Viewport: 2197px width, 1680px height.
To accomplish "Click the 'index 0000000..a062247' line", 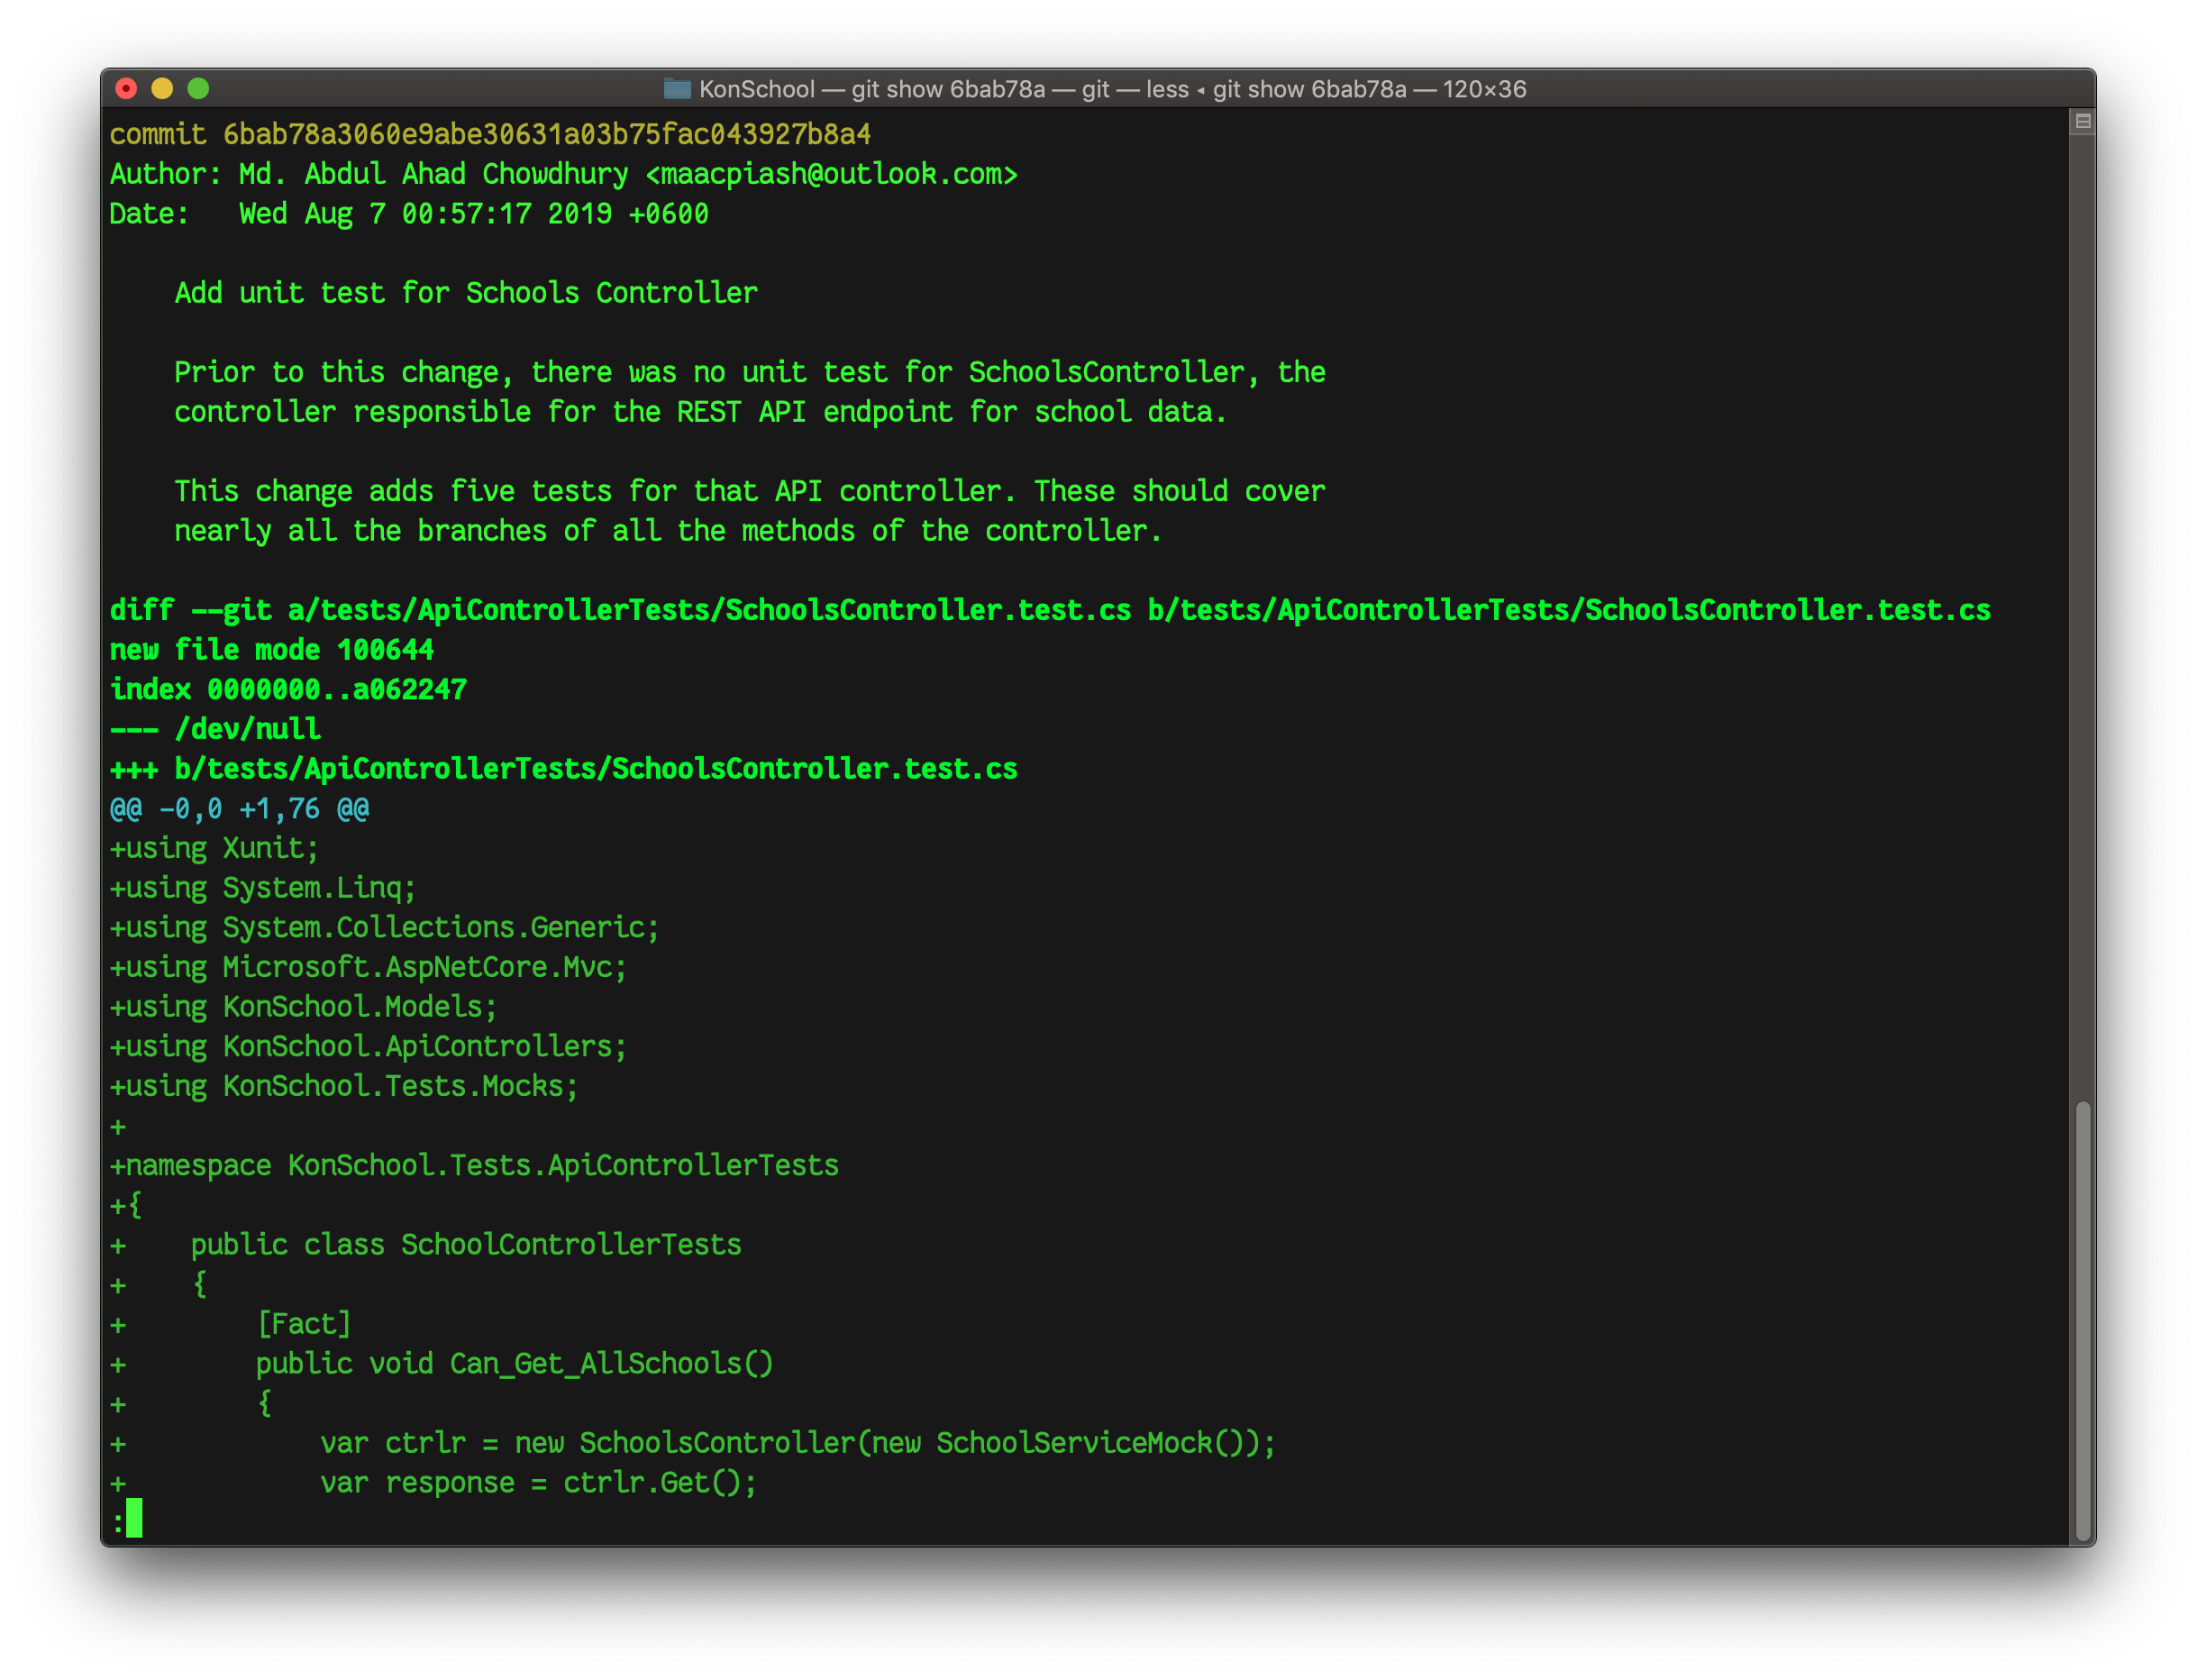I will (x=288, y=689).
